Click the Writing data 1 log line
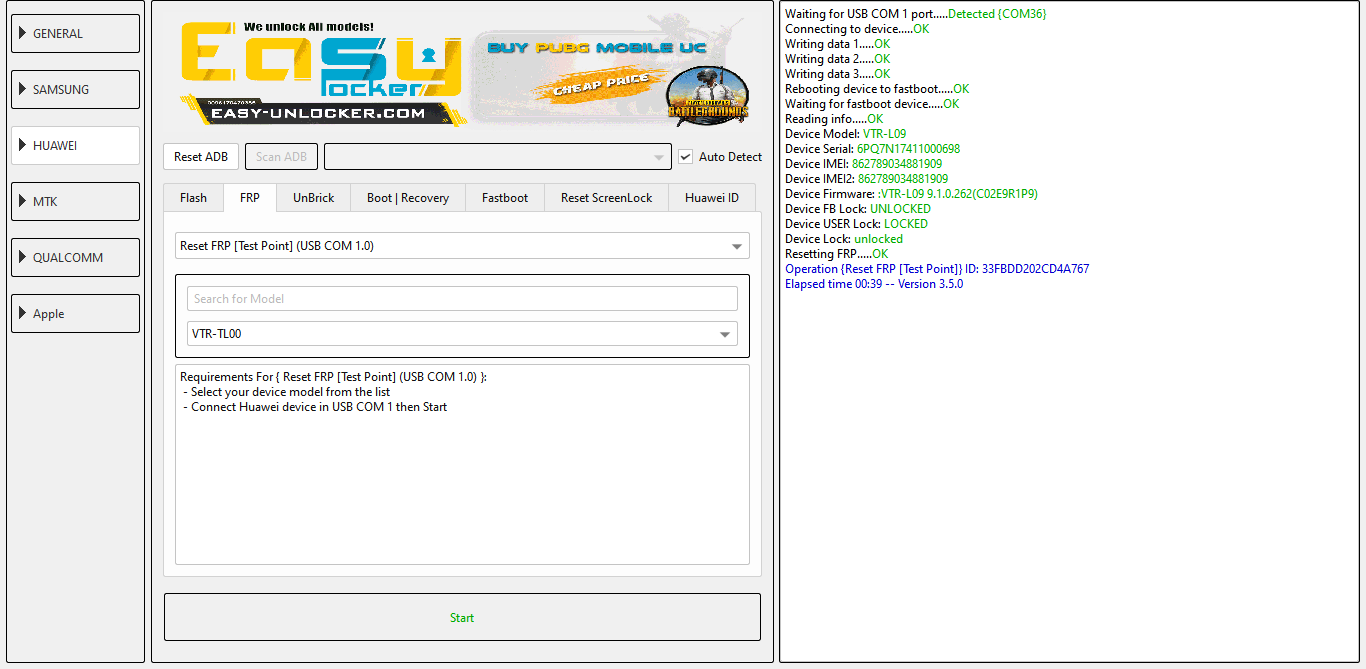The image size is (1366, 669). point(837,44)
